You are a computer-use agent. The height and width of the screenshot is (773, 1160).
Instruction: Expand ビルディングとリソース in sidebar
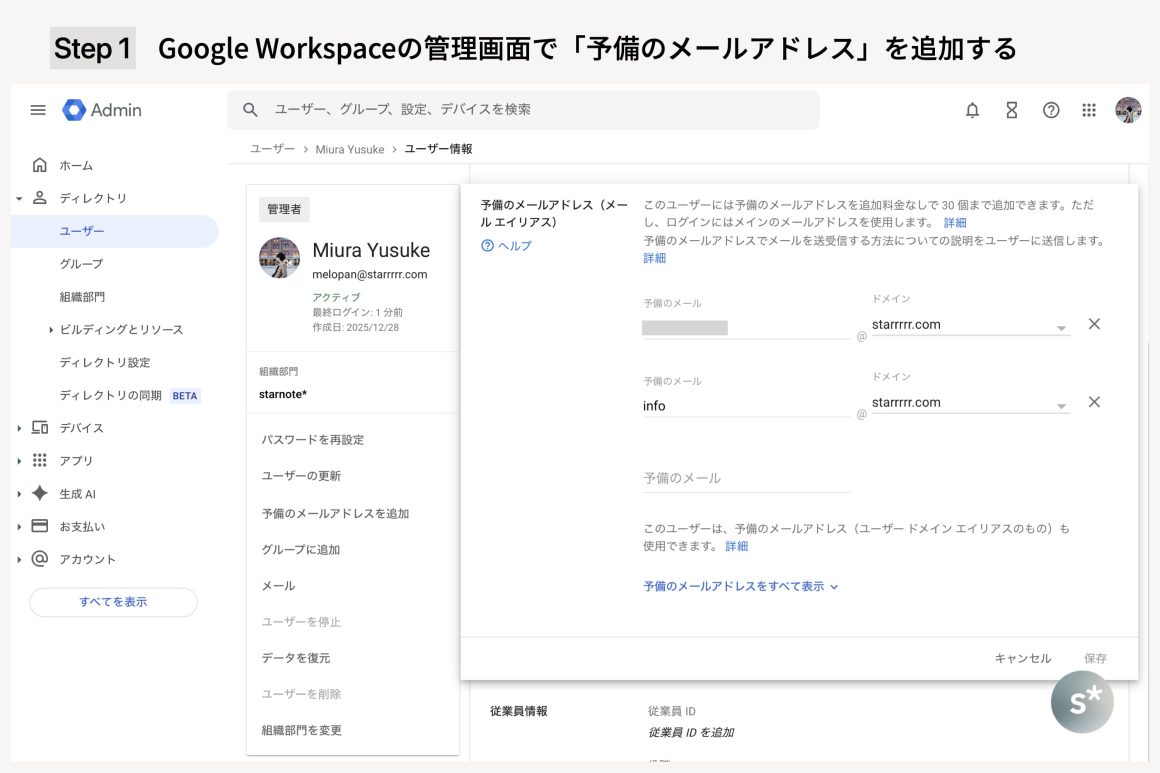[51, 330]
